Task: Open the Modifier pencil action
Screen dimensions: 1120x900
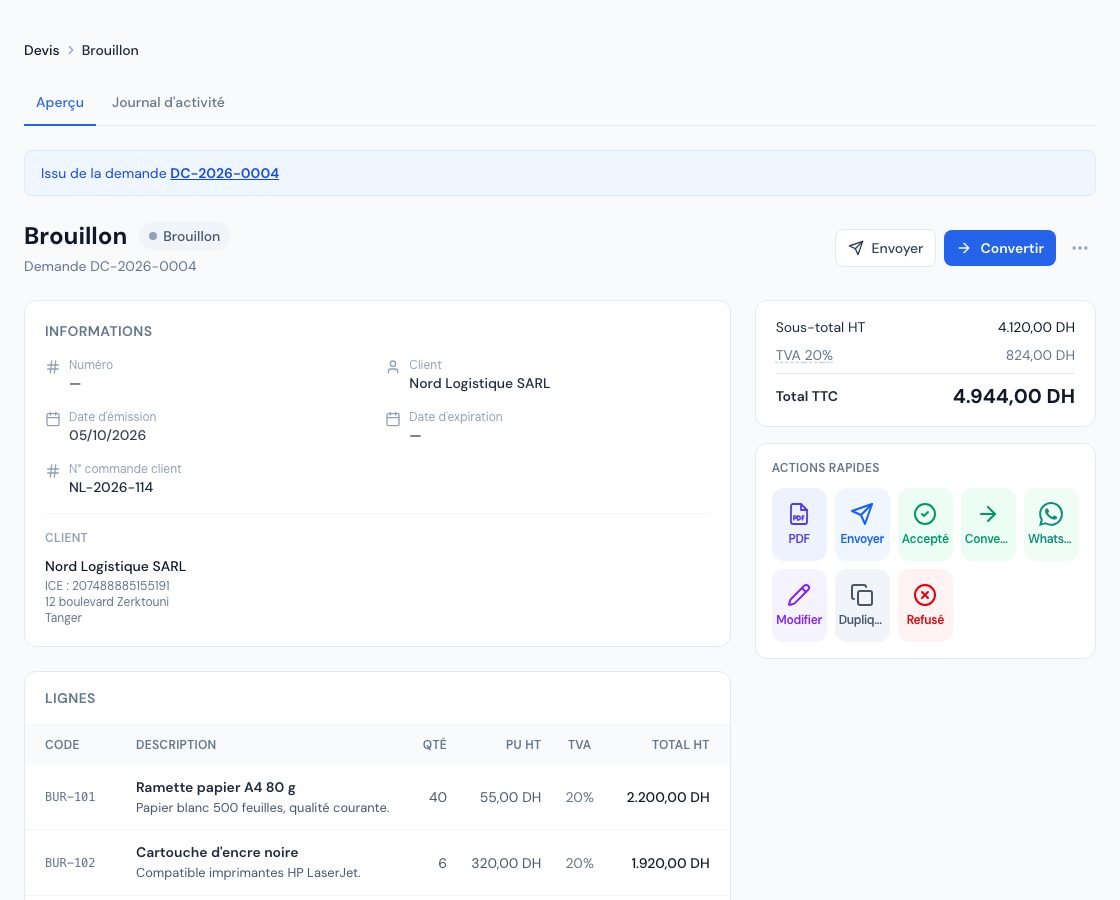Action: click(x=799, y=605)
